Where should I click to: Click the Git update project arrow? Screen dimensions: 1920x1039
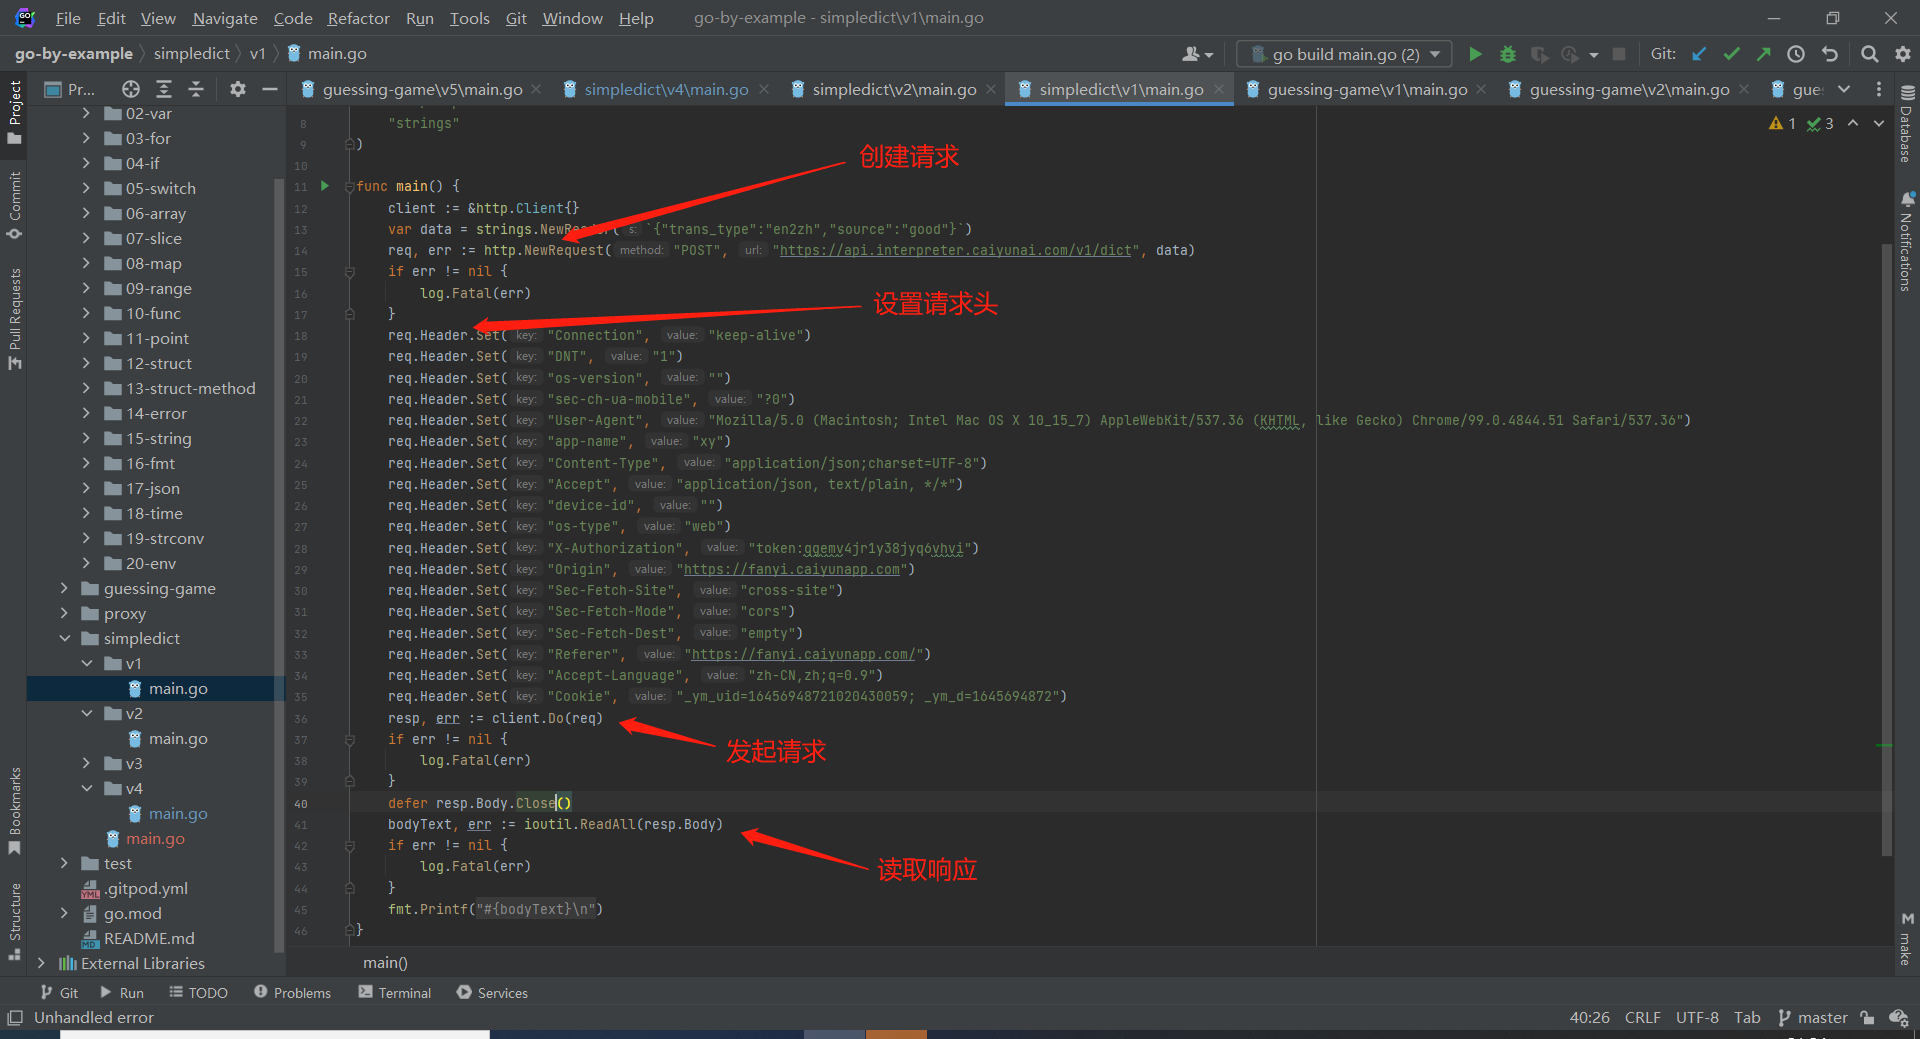tap(1699, 54)
